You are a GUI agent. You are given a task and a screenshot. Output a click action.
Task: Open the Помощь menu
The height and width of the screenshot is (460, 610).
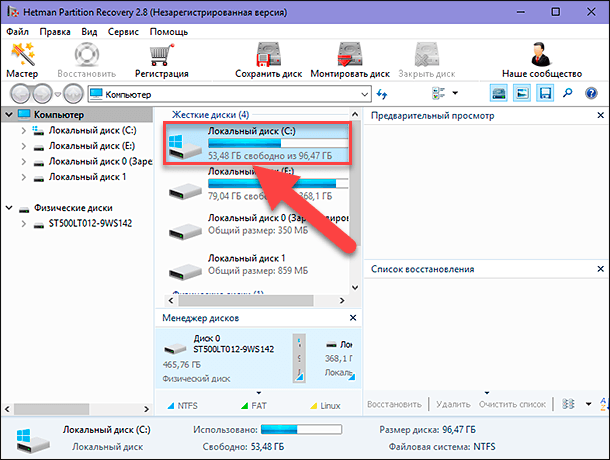tap(169, 32)
